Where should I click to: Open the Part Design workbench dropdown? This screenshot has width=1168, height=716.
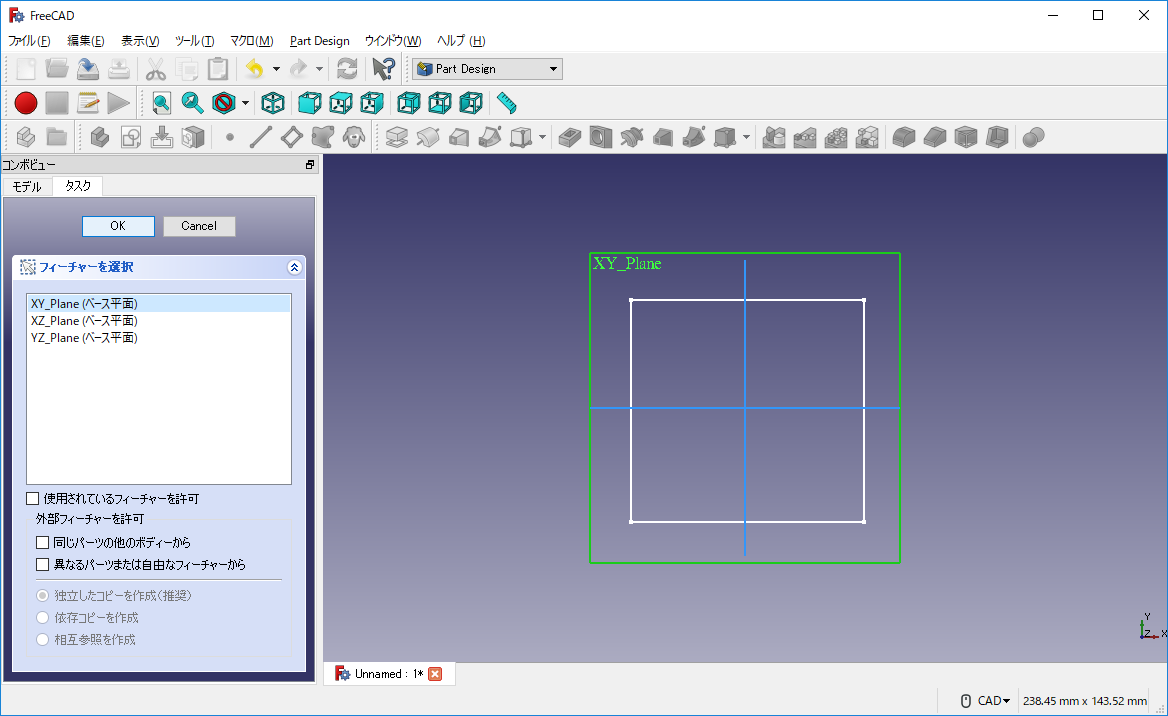click(487, 69)
